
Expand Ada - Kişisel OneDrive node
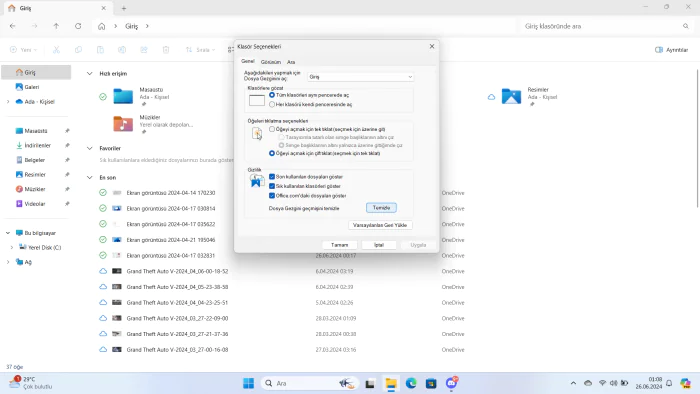[x=8, y=102]
